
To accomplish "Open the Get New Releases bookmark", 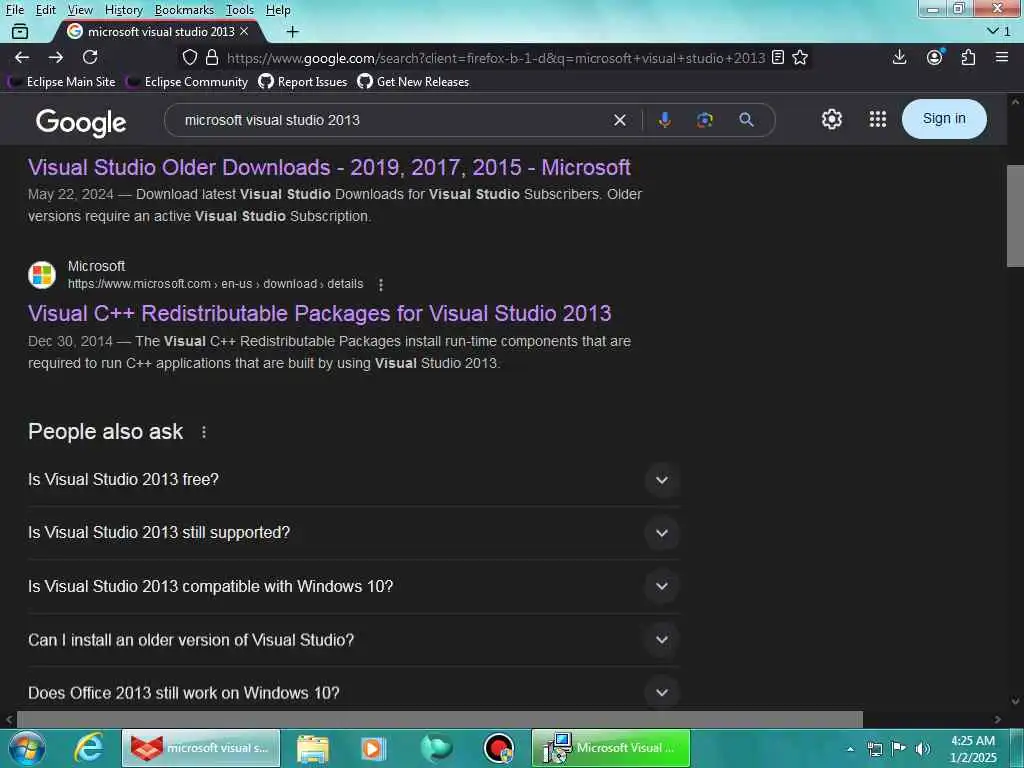I will [x=413, y=82].
